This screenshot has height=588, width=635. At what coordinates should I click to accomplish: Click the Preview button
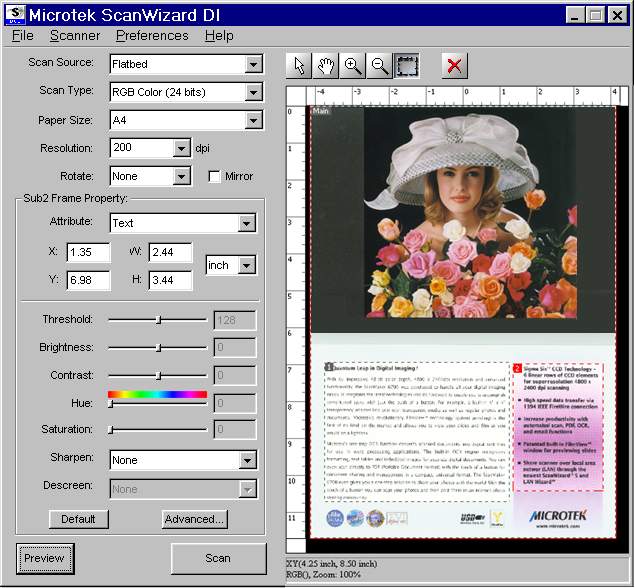pyautogui.click(x=45, y=558)
